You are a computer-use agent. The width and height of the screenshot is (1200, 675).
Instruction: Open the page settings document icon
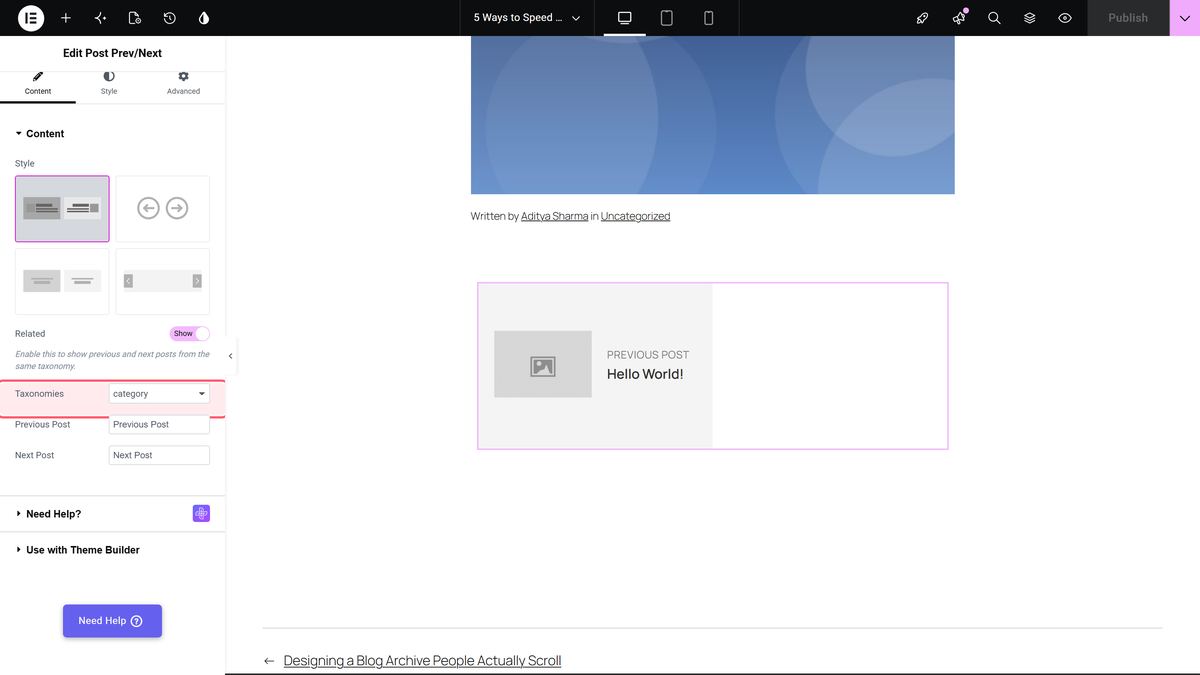point(135,18)
